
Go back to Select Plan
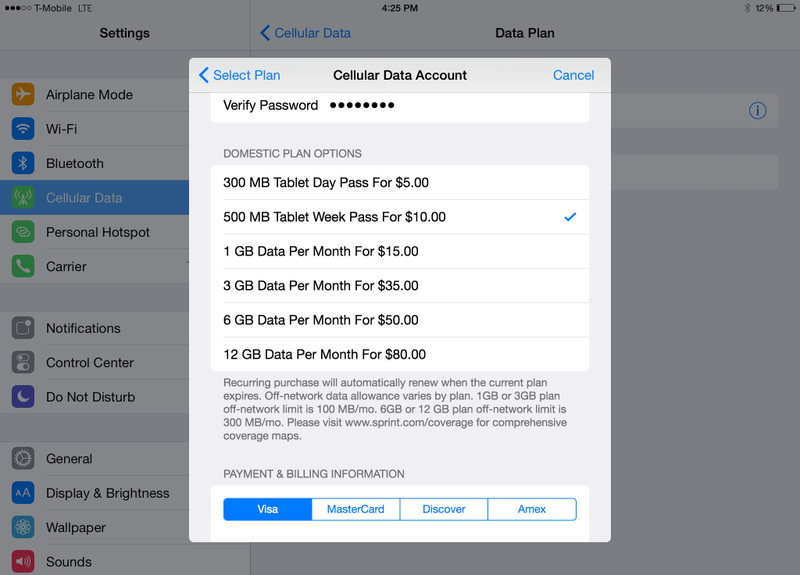point(240,75)
